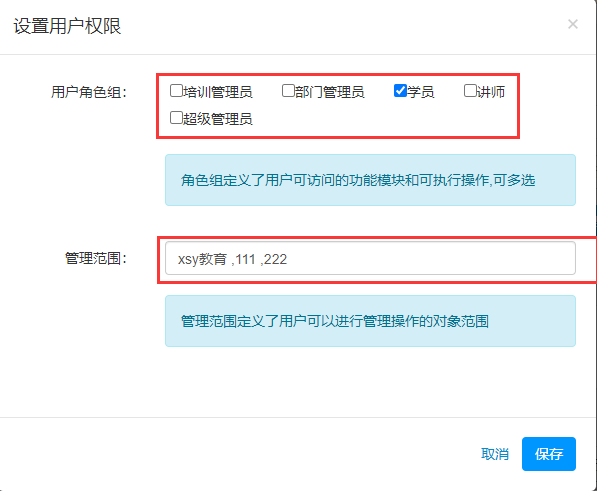Click the 讲师 label text
This screenshot has height=491, width=597.
[491, 92]
